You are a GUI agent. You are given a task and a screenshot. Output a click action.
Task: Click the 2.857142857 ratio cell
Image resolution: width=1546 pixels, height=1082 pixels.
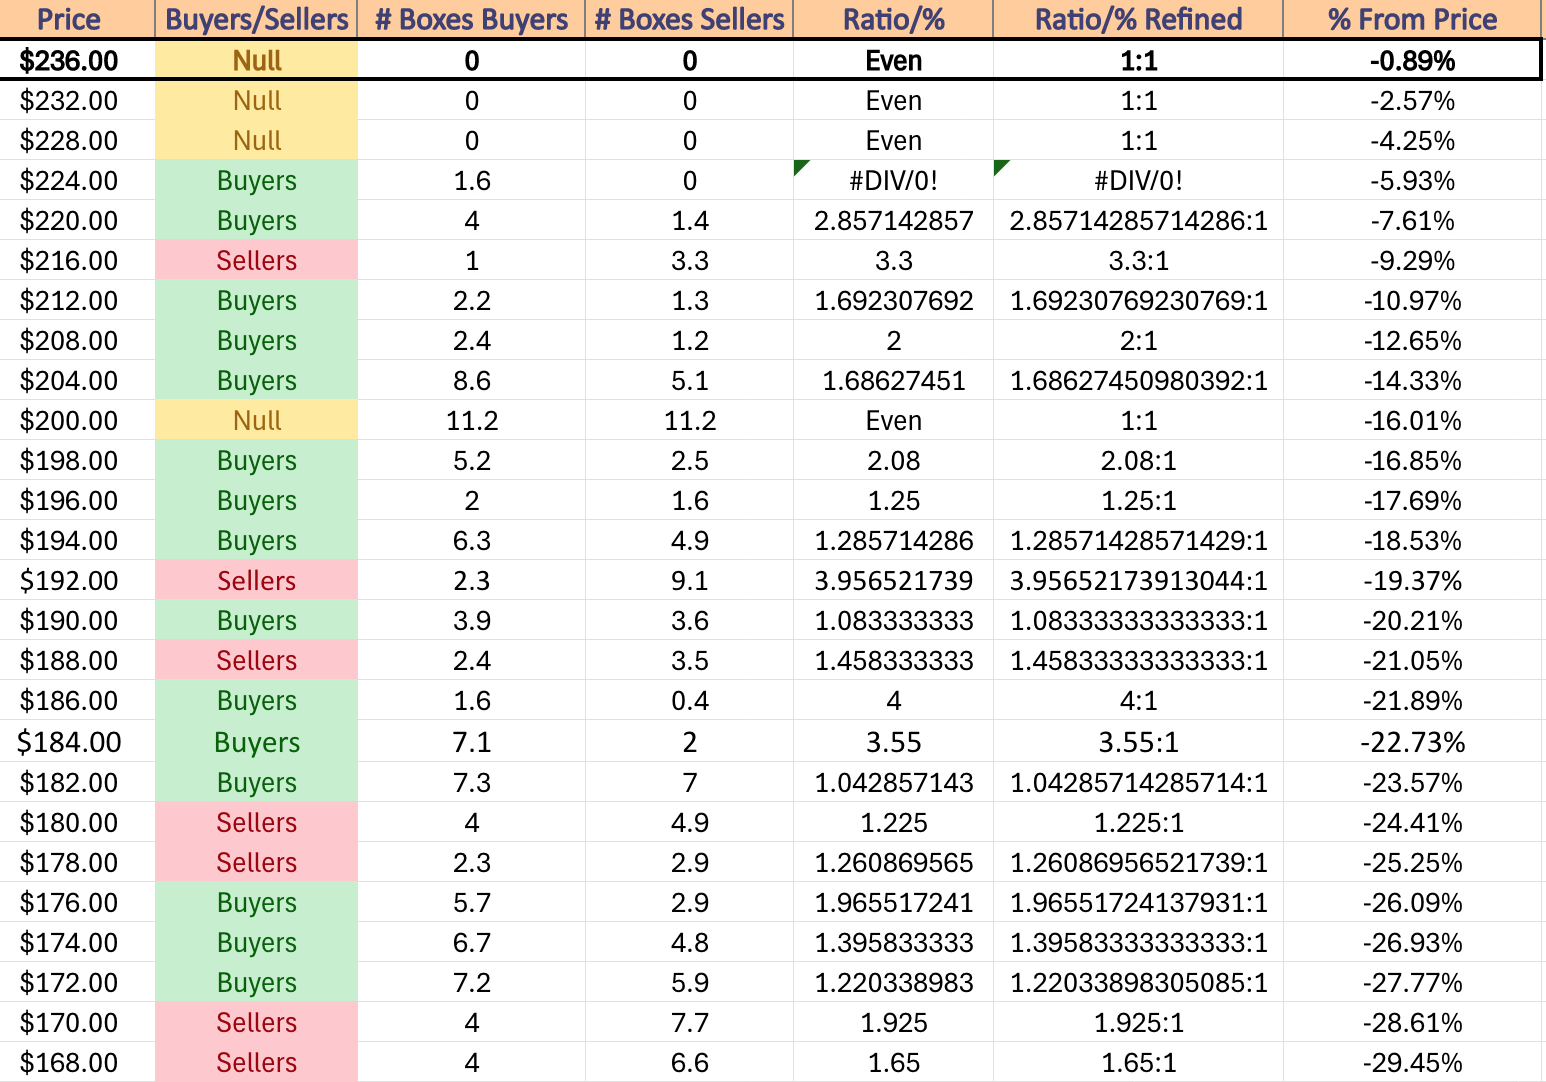click(893, 220)
